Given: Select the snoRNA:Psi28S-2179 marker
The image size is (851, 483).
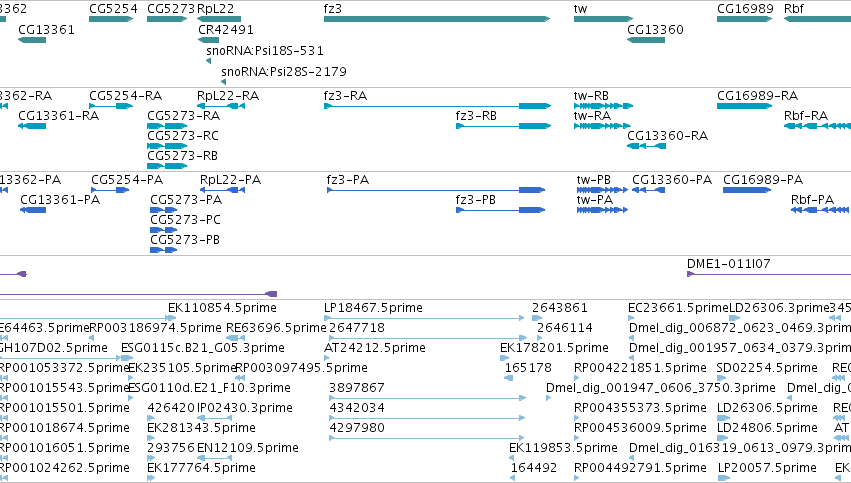Looking at the screenshot, I should point(224,82).
